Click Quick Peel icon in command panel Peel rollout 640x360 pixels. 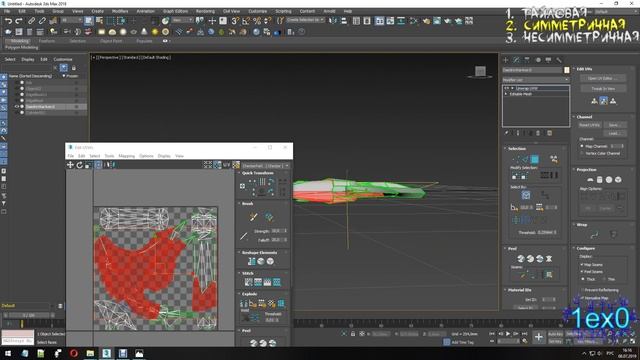point(521,259)
